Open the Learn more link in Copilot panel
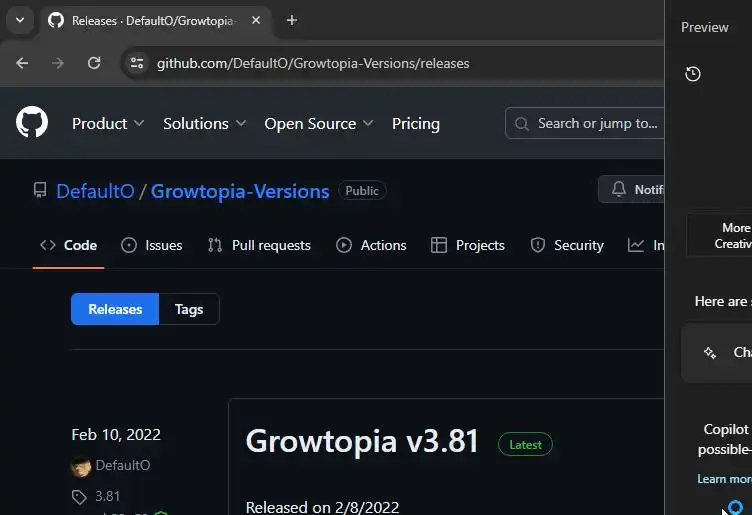This screenshot has width=752, height=515. click(725, 479)
